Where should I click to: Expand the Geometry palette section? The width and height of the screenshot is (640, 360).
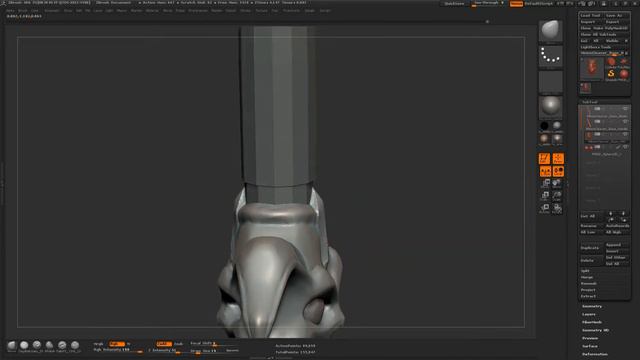click(x=592, y=306)
